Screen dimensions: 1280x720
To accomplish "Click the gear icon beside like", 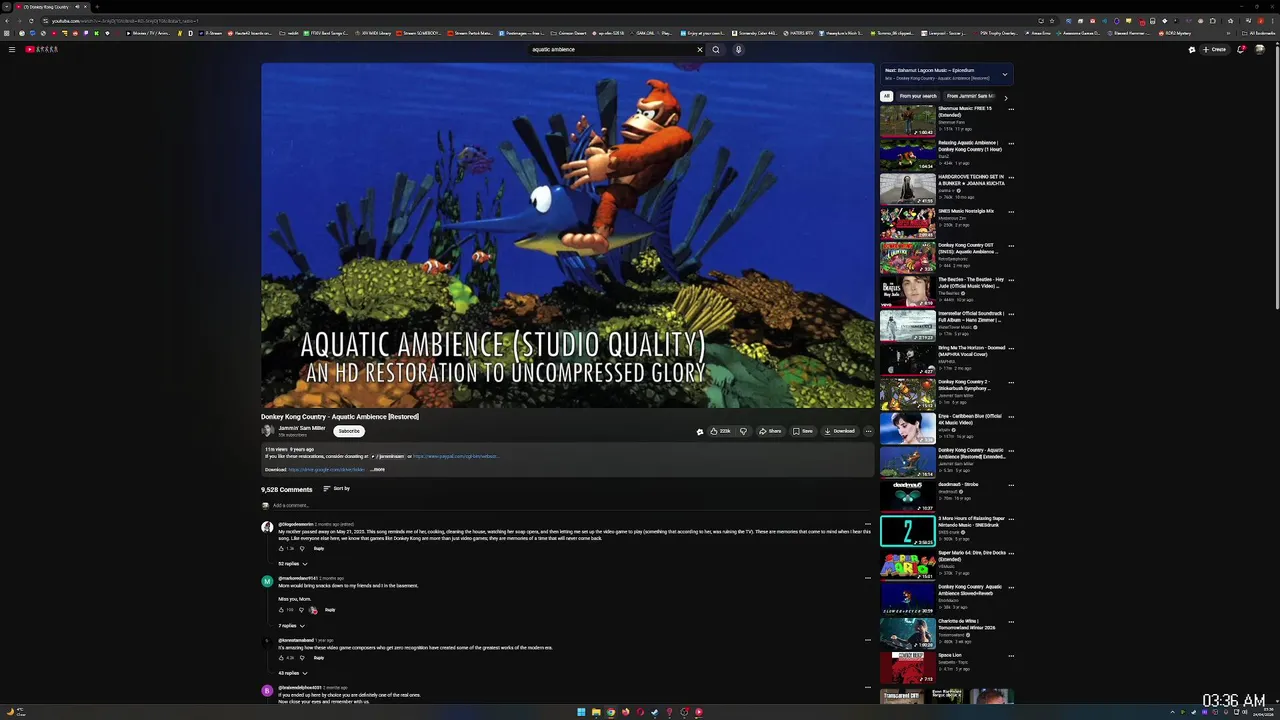I will pyautogui.click(x=700, y=431).
